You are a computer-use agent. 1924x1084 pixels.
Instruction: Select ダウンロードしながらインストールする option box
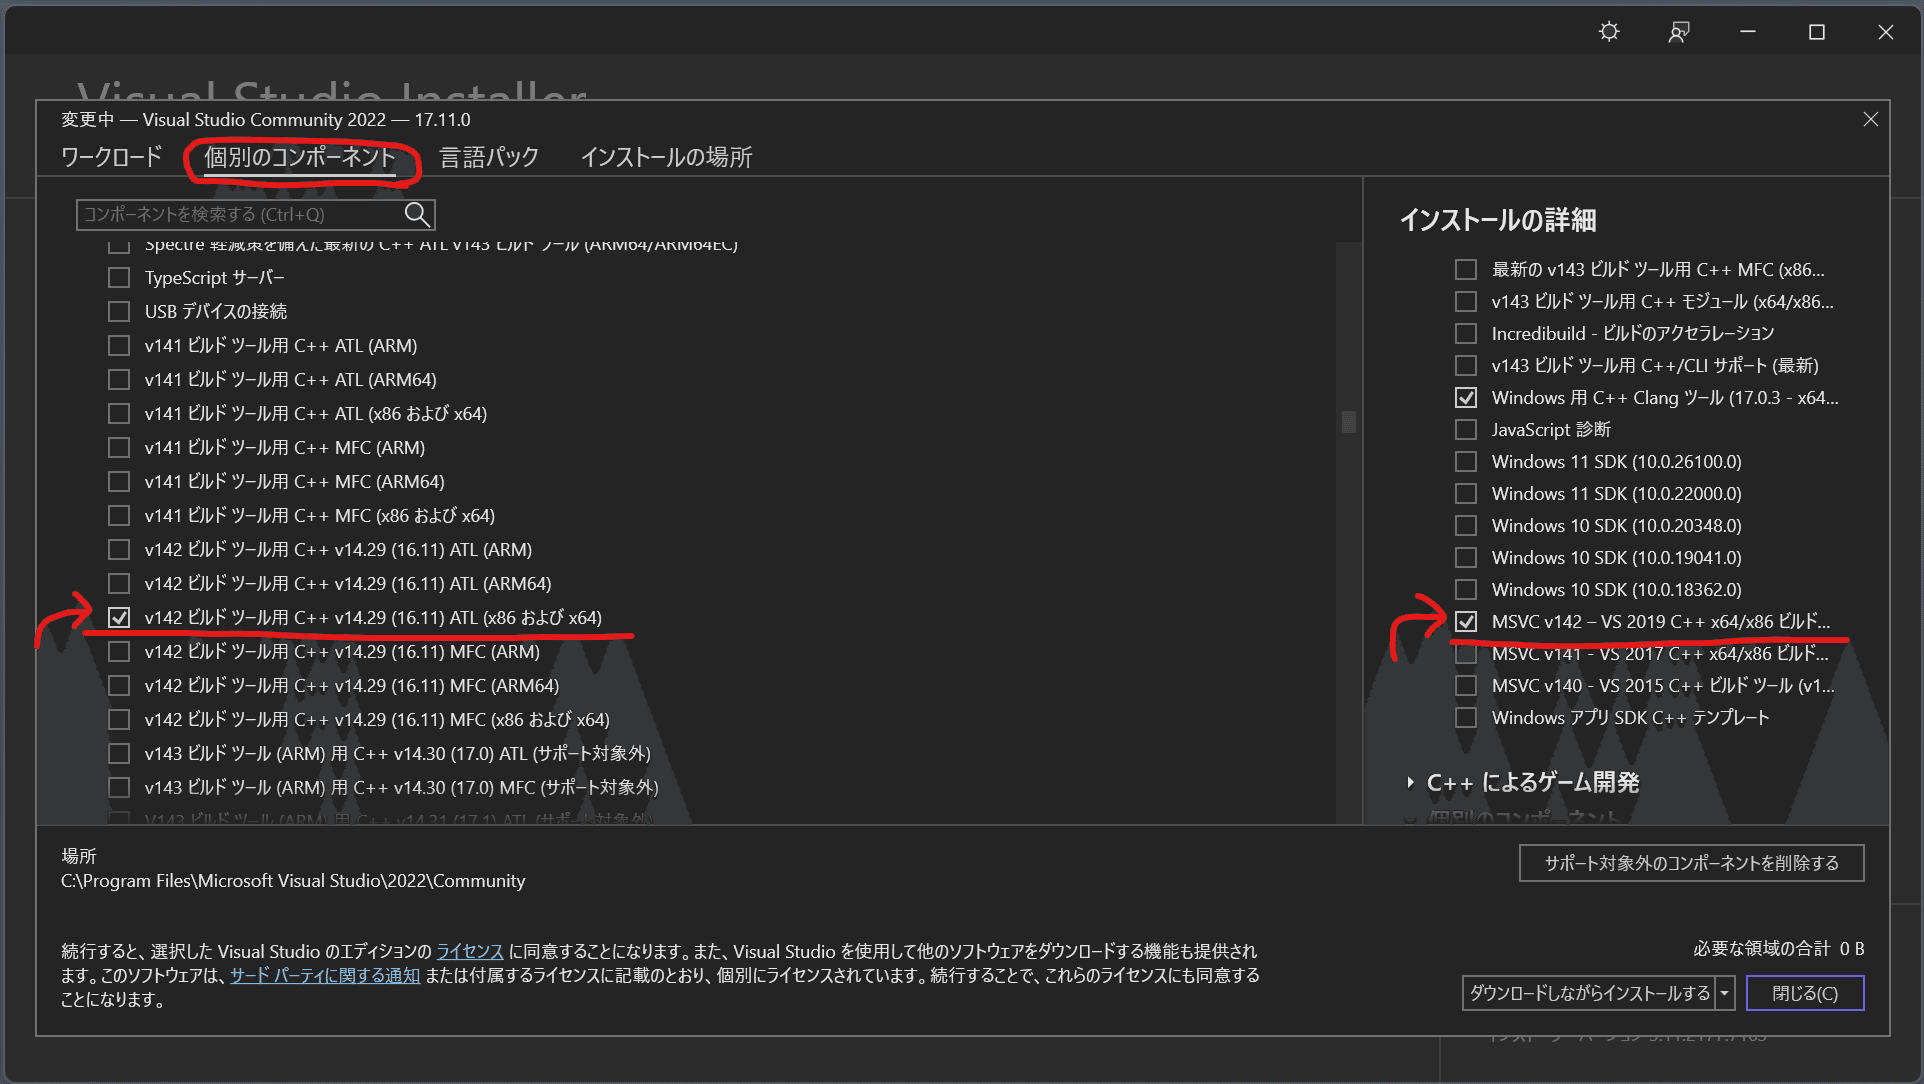click(1589, 993)
